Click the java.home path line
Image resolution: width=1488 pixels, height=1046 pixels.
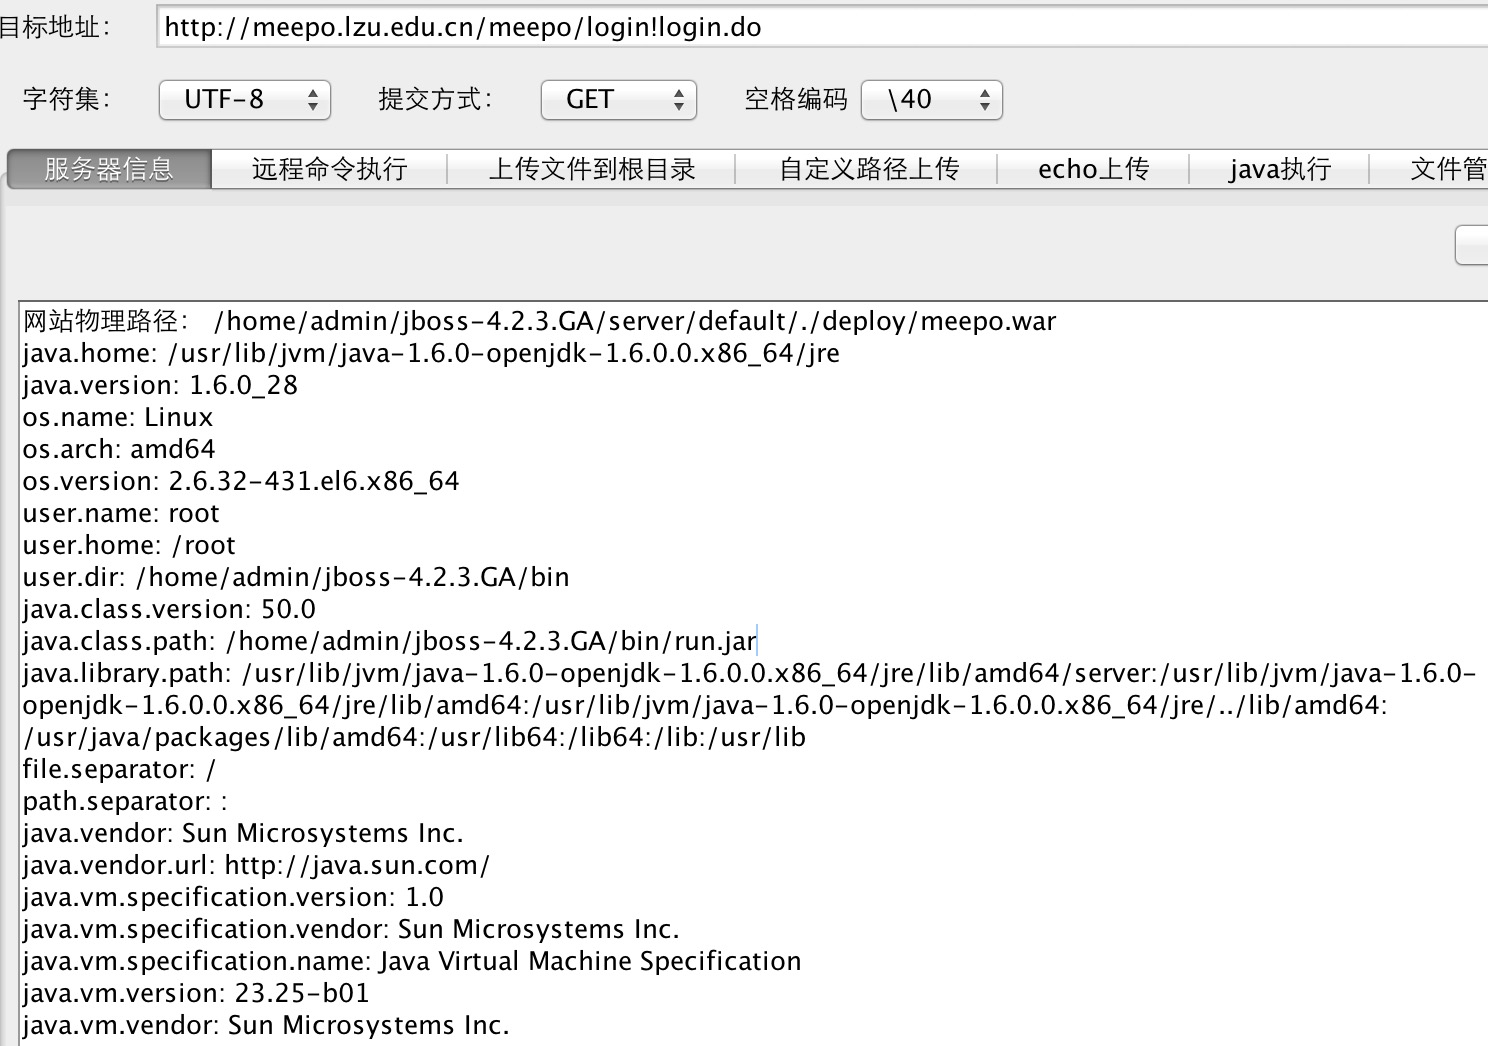point(431,353)
